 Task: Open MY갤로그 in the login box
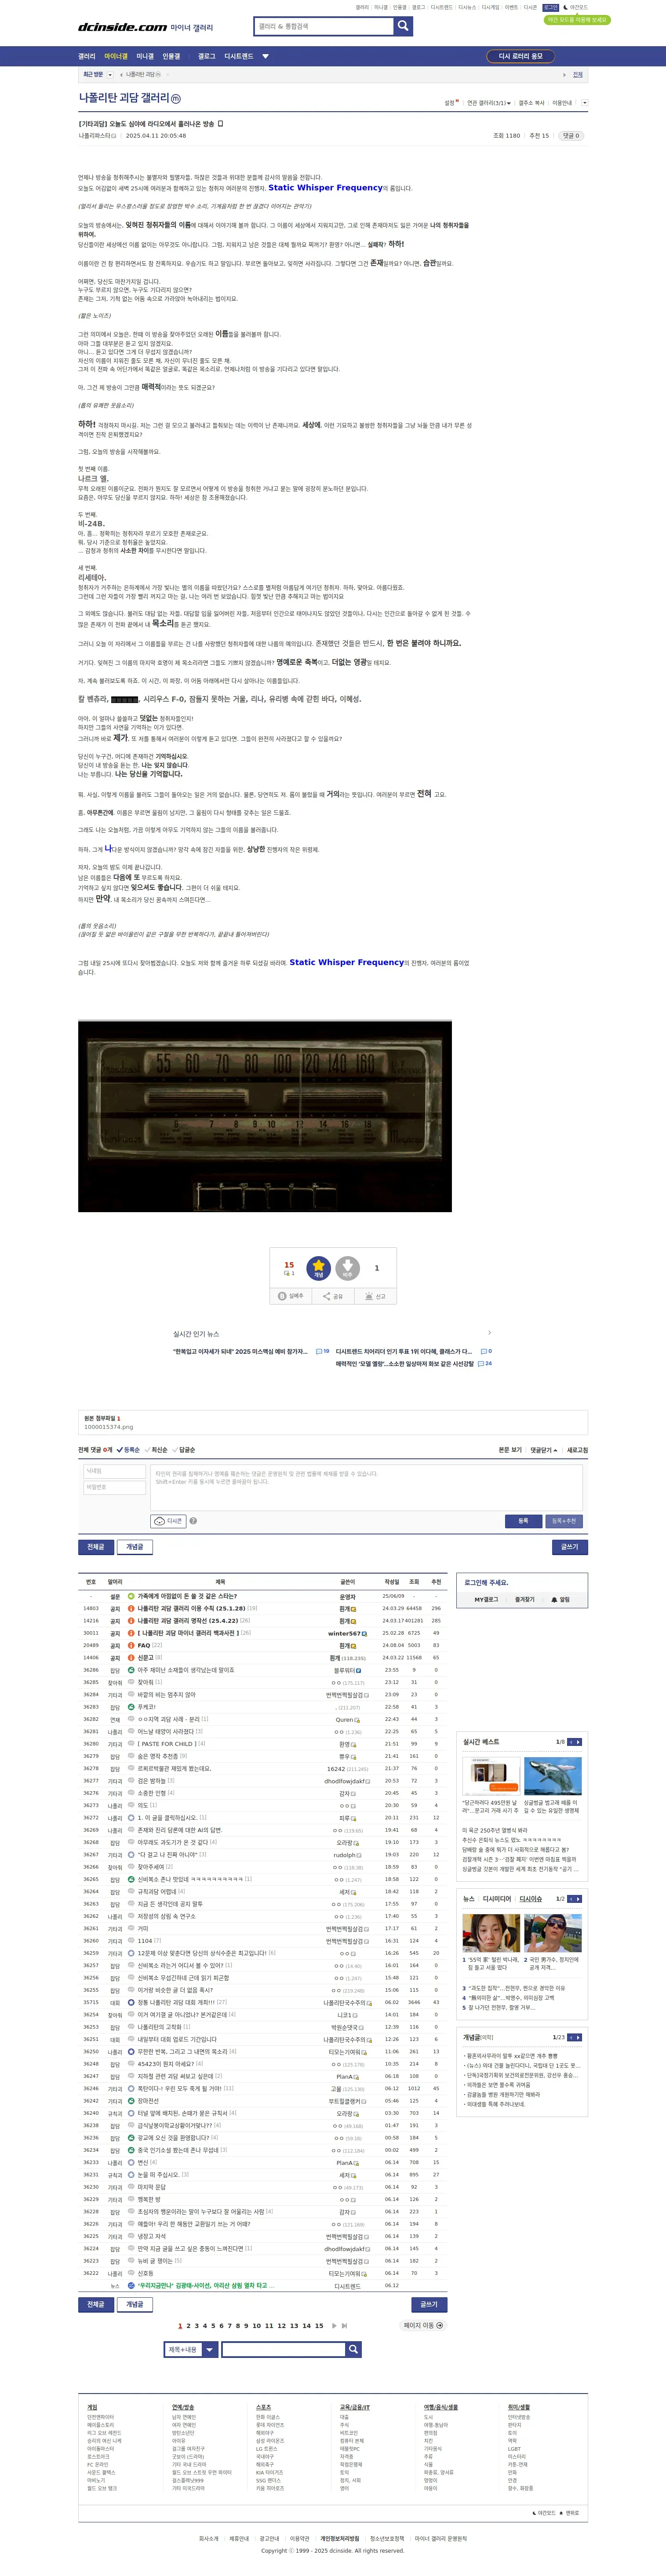(x=486, y=1600)
